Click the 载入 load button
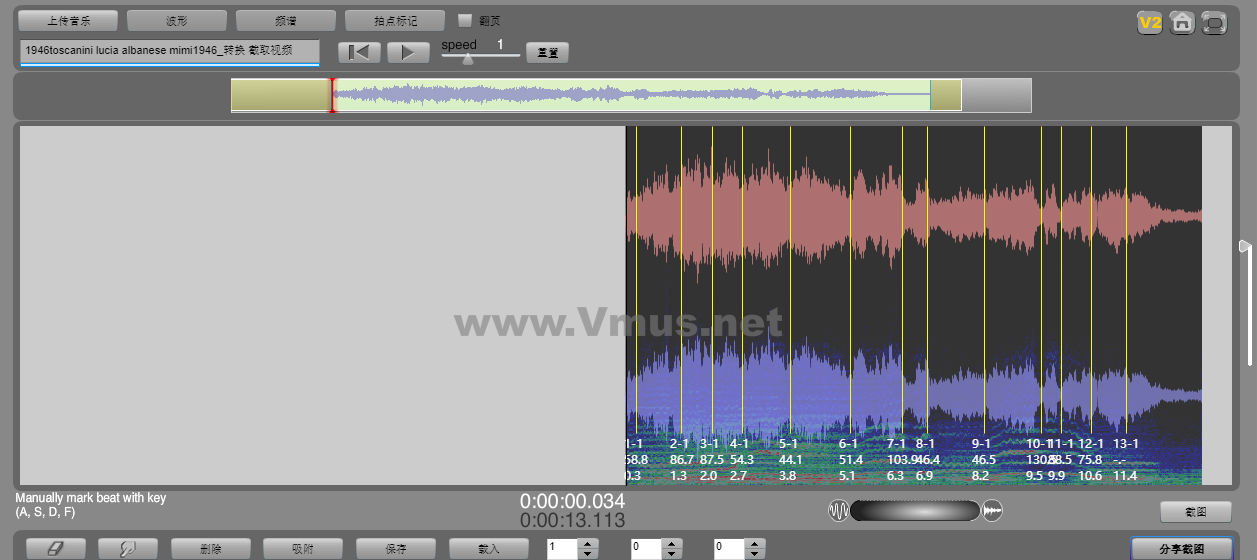 489,549
